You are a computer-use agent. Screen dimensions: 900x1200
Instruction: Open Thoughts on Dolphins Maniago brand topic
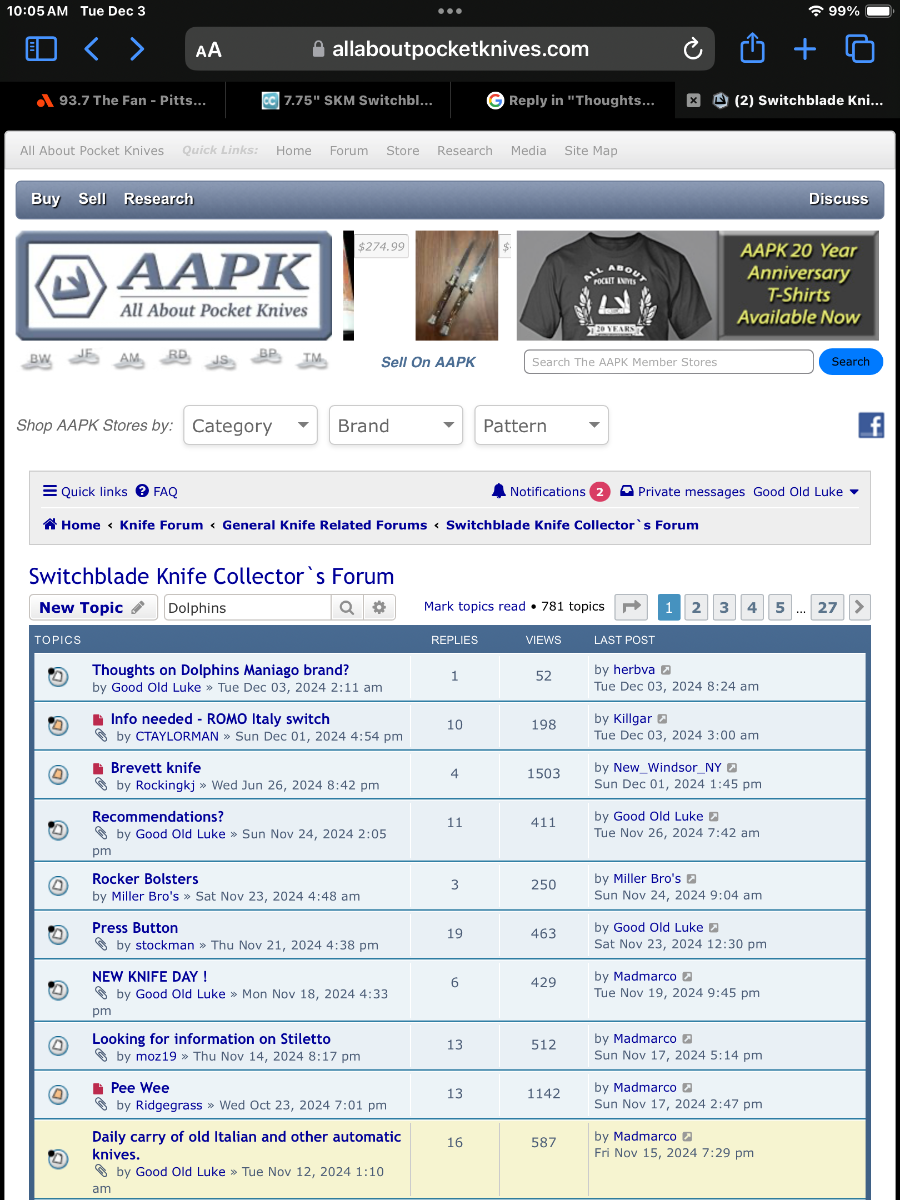coord(221,670)
